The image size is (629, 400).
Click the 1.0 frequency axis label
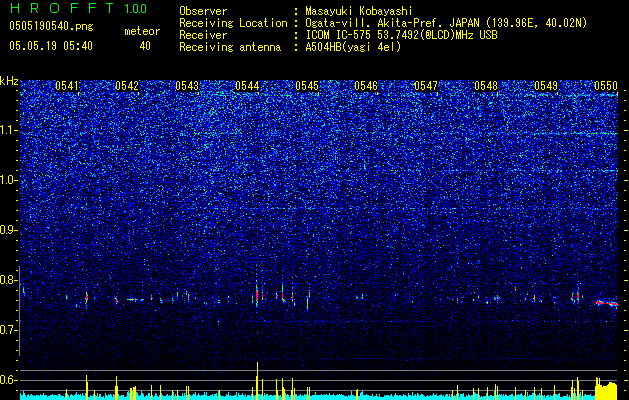[x=8, y=180]
